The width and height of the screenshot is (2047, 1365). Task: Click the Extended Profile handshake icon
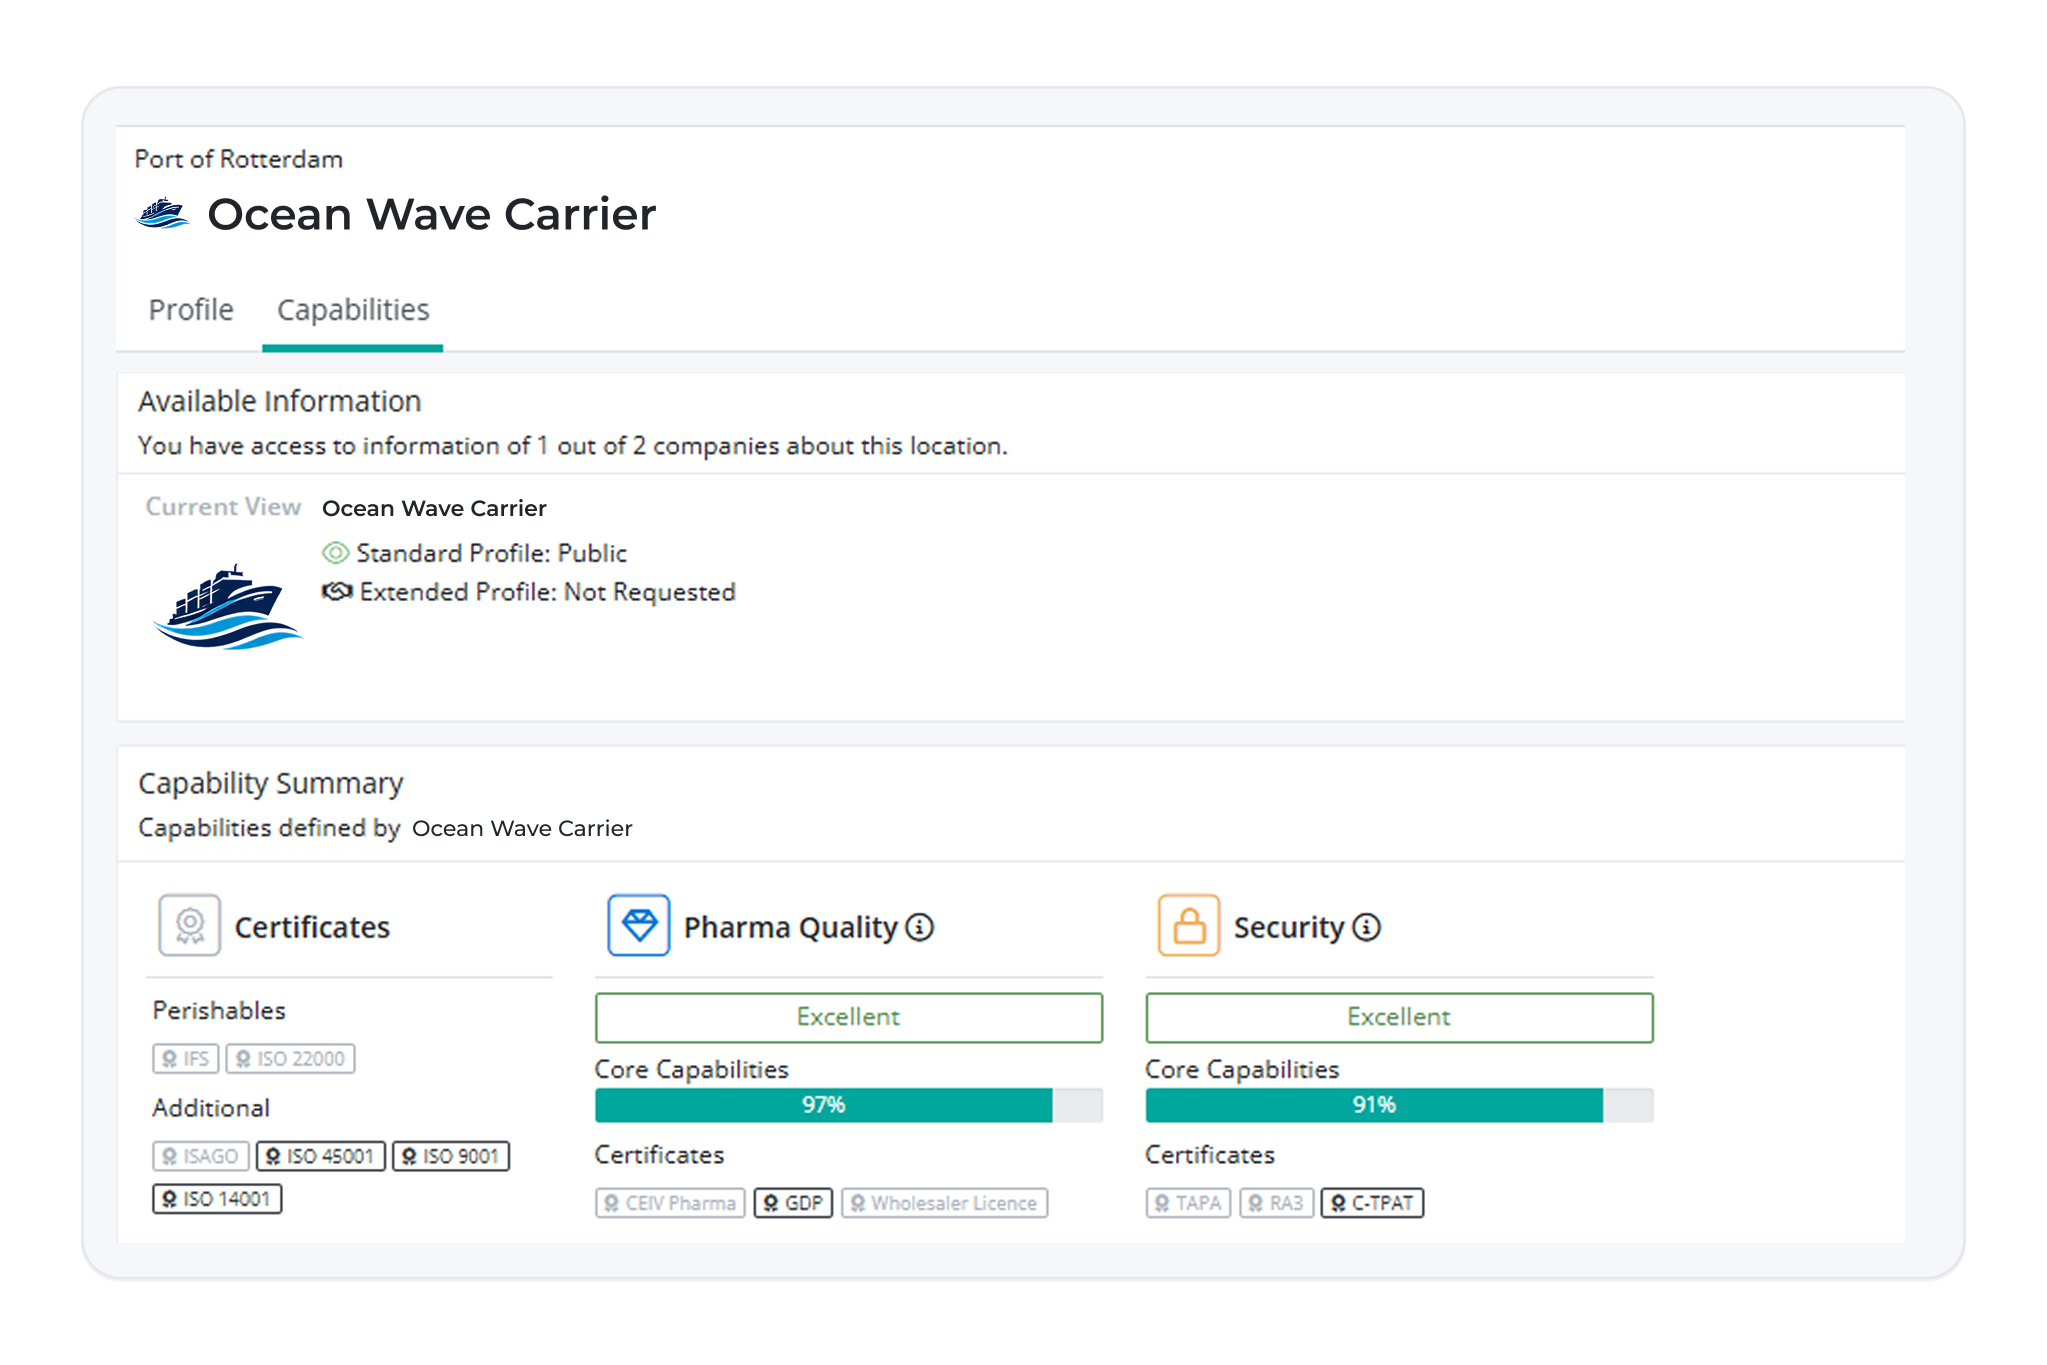(337, 592)
